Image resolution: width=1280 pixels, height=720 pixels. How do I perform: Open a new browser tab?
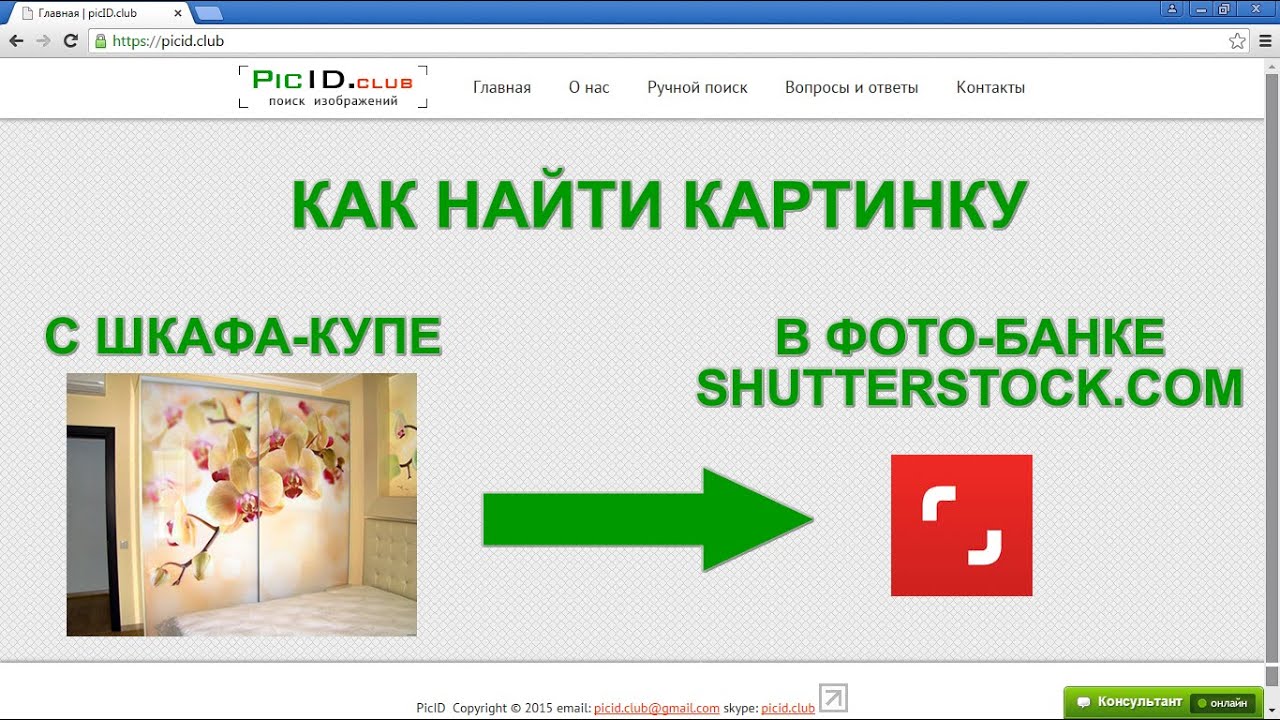208,13
